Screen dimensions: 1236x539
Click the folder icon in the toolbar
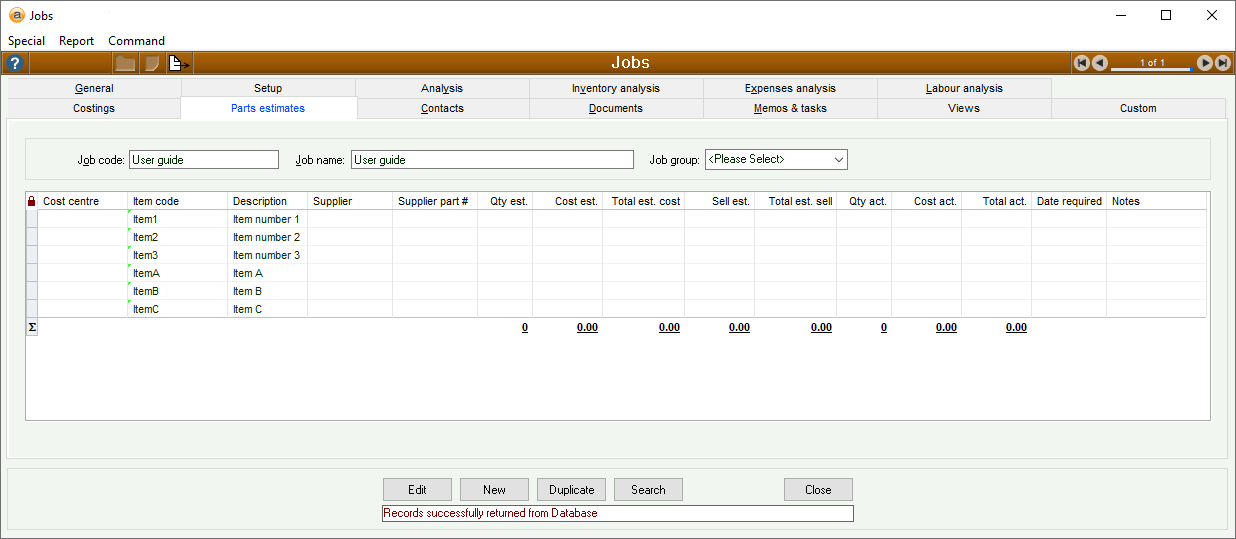pos(125,63)
